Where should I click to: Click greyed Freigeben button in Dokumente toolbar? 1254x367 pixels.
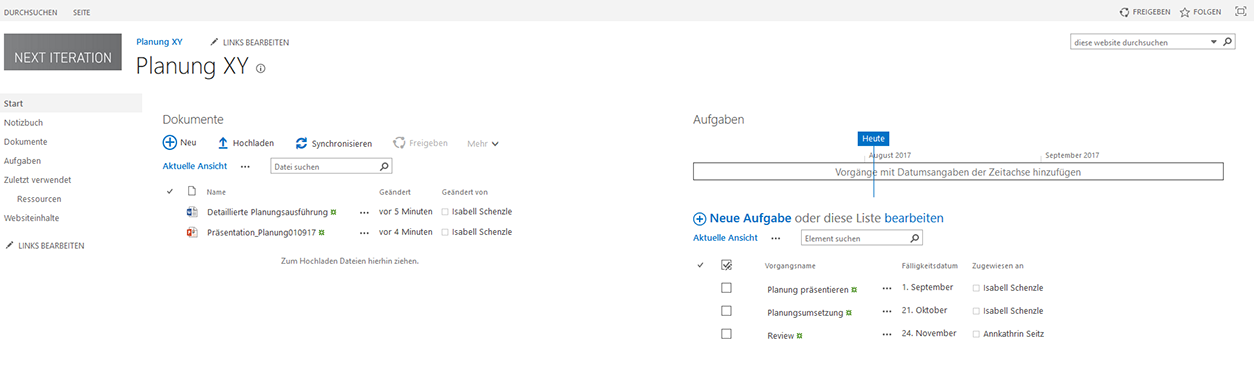(421, 143)
